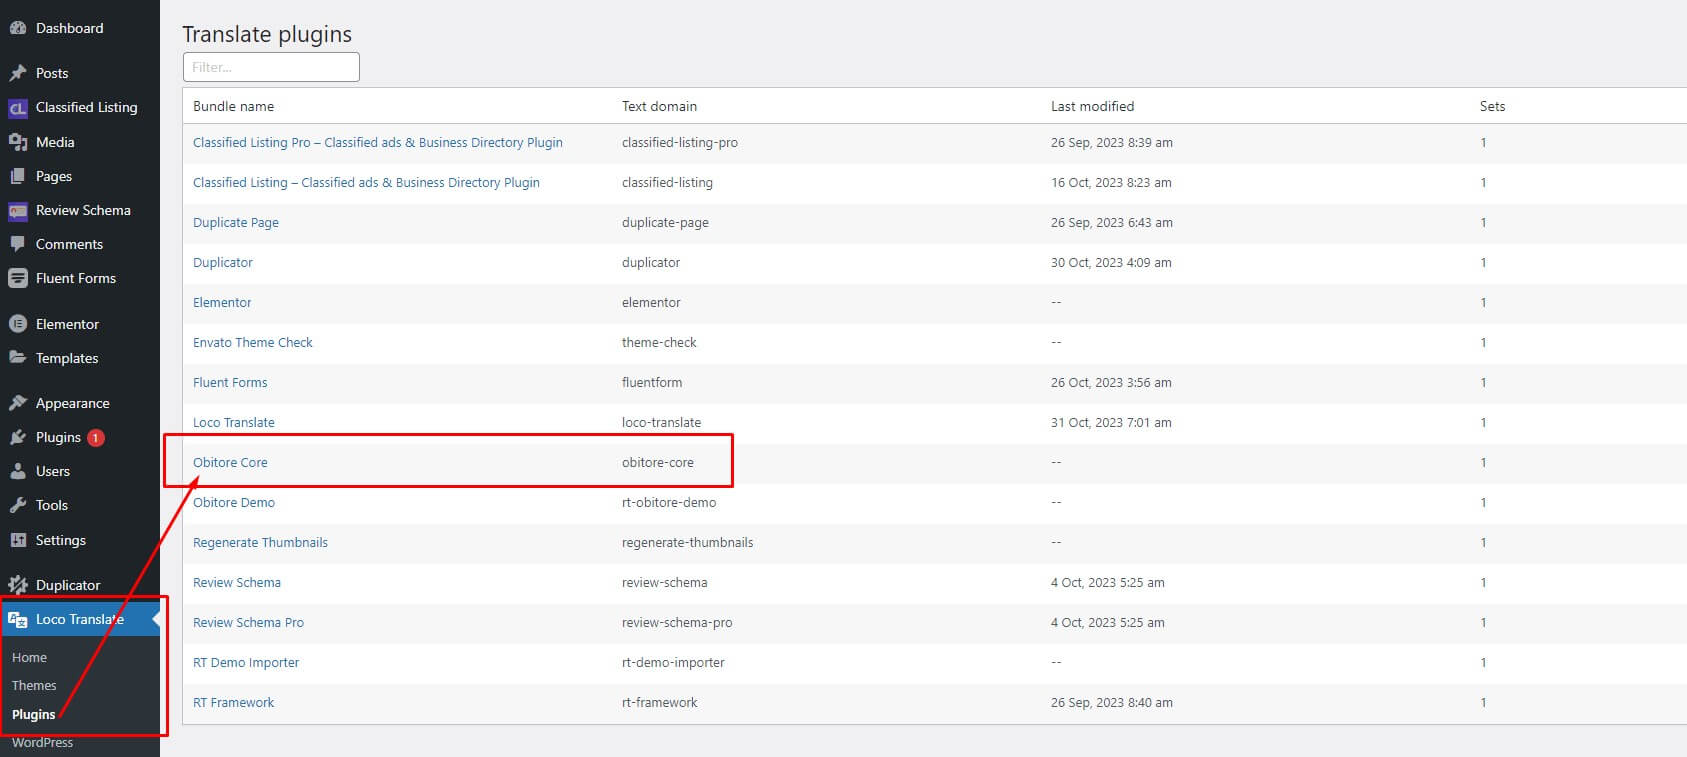Open the Obitore Demo bundle
Screen dimensions: 1687x757
[x=234, y=502]
